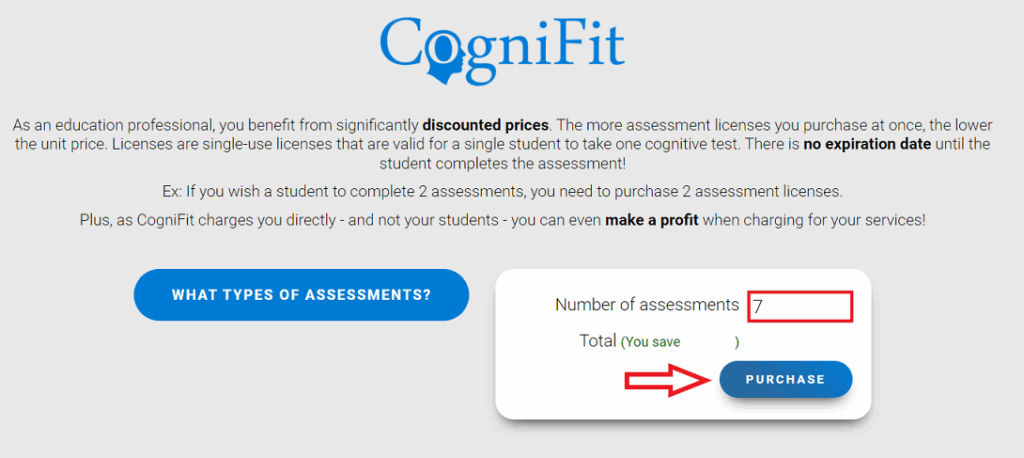
Task: Click the CogniFit logo at the top
Action: pos(502,47)
